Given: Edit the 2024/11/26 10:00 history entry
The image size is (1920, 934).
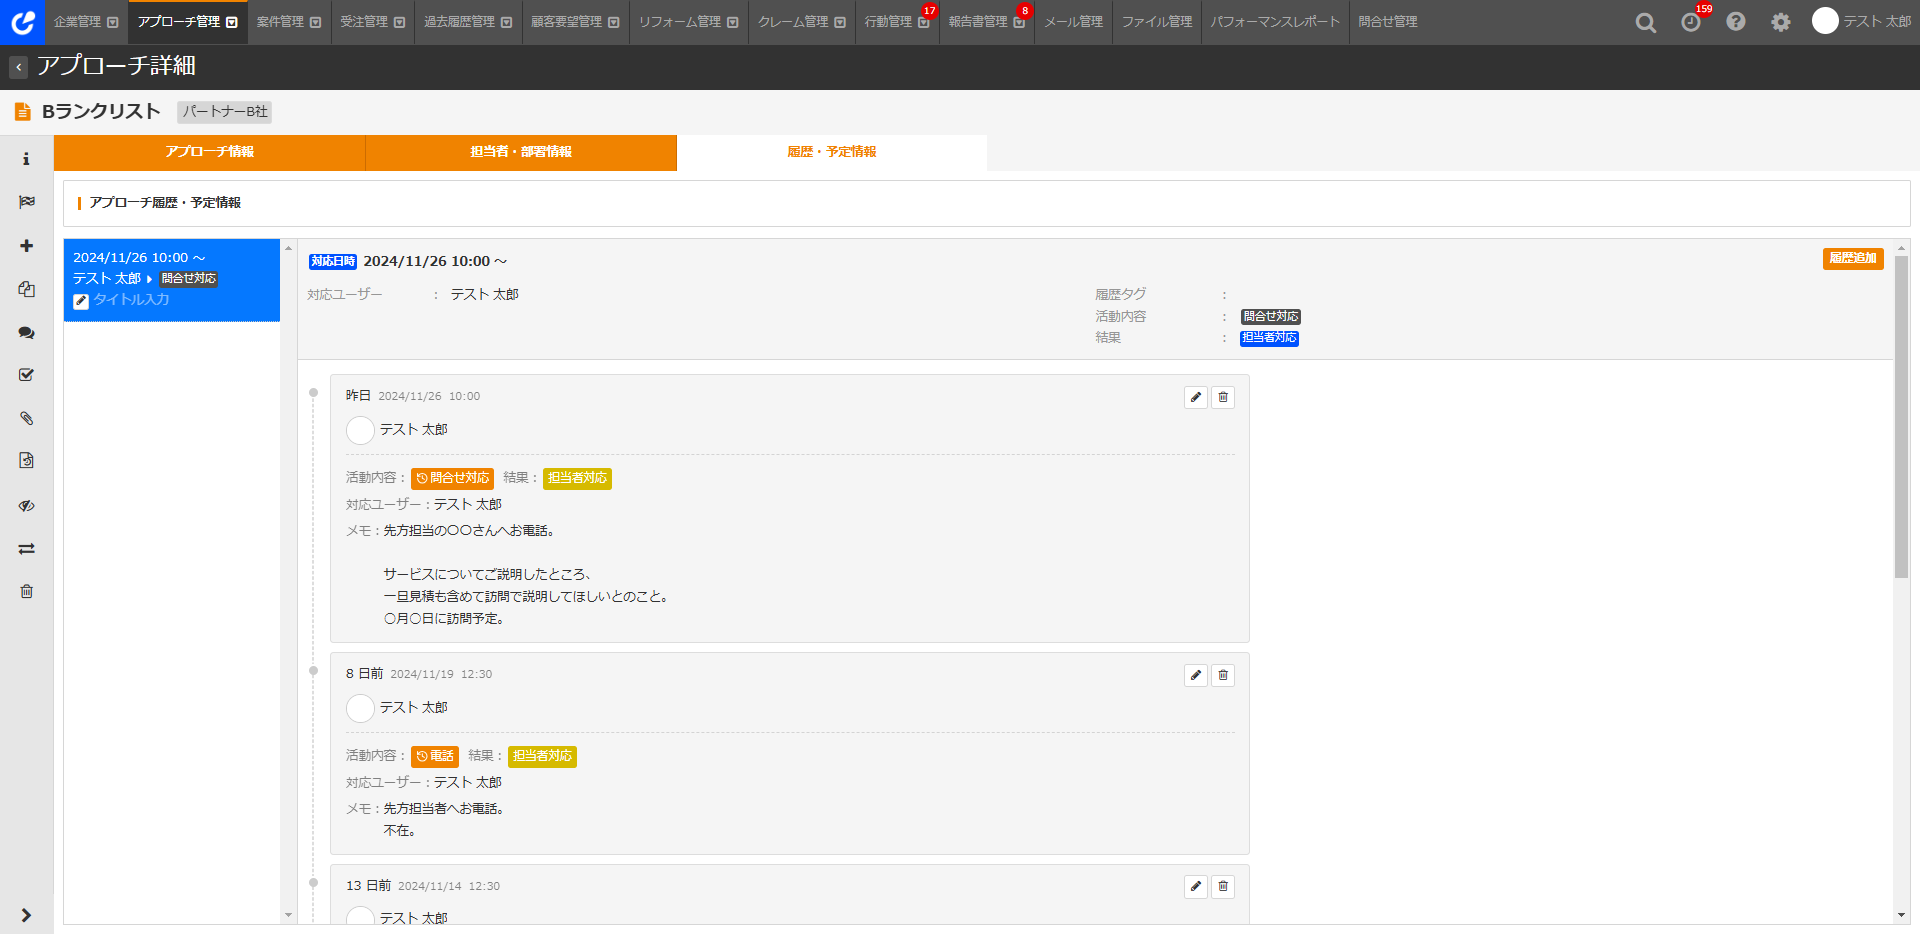Looking at the screenshot, I should pos(1196,397).
